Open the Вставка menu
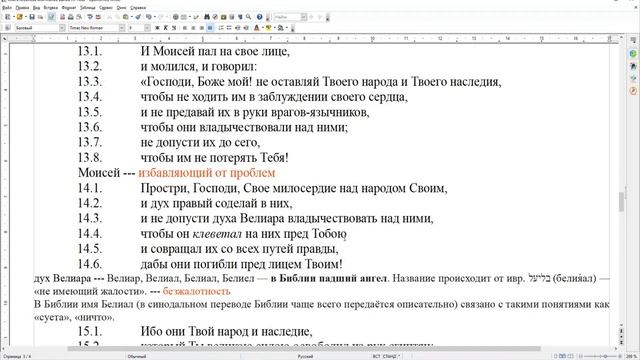This screenshot has height=360, width=640. [51, 7]
